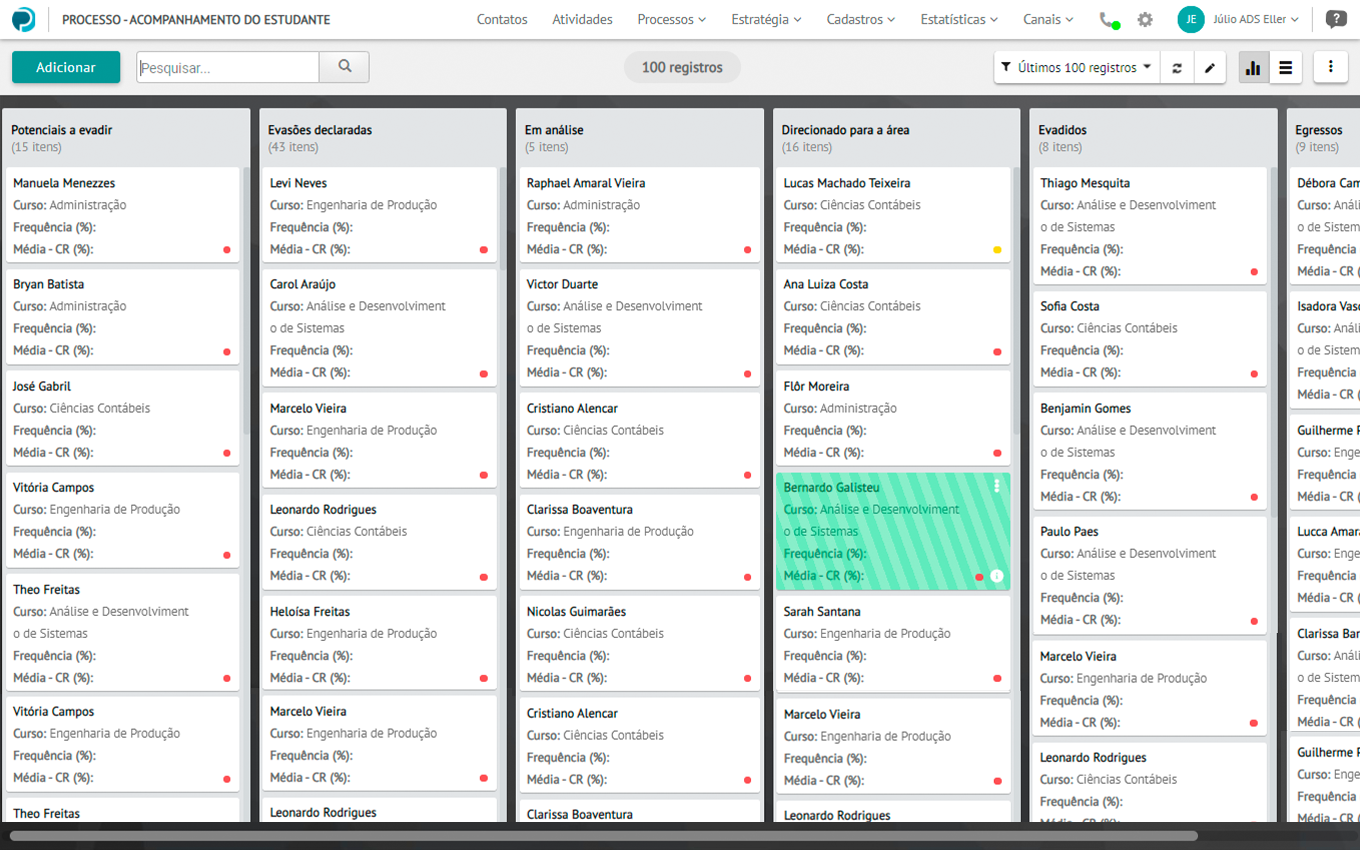Focus the Pesquisar search field
The height and width of the screenshot is (850, 1360).
coord(228,67)
